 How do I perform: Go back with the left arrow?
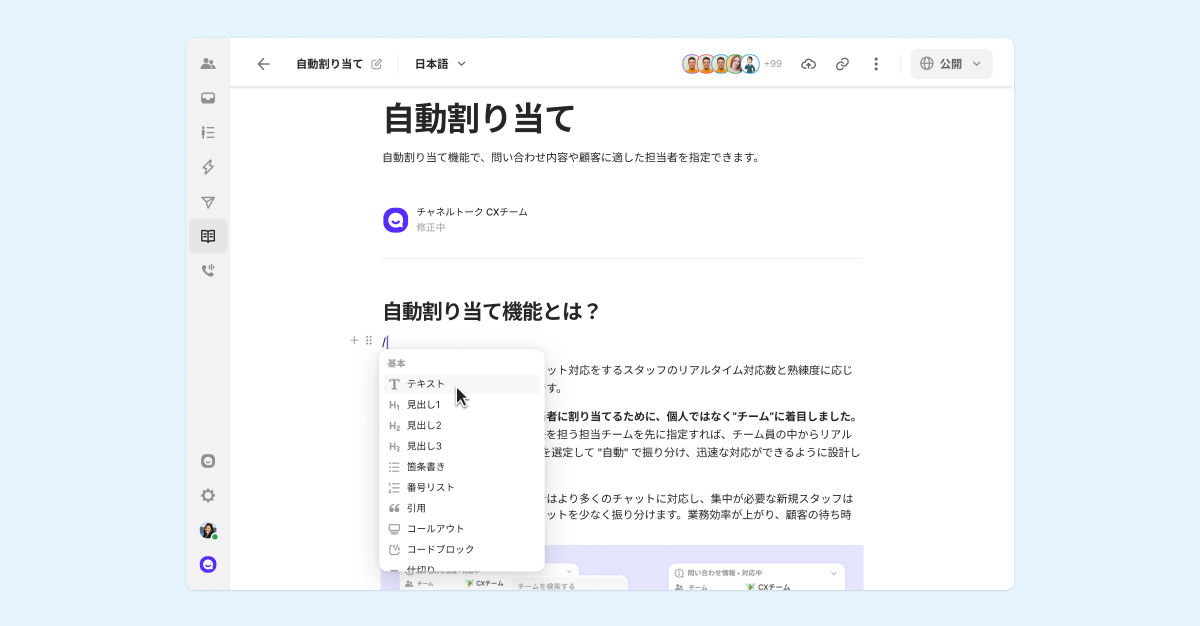pos(264,64)
